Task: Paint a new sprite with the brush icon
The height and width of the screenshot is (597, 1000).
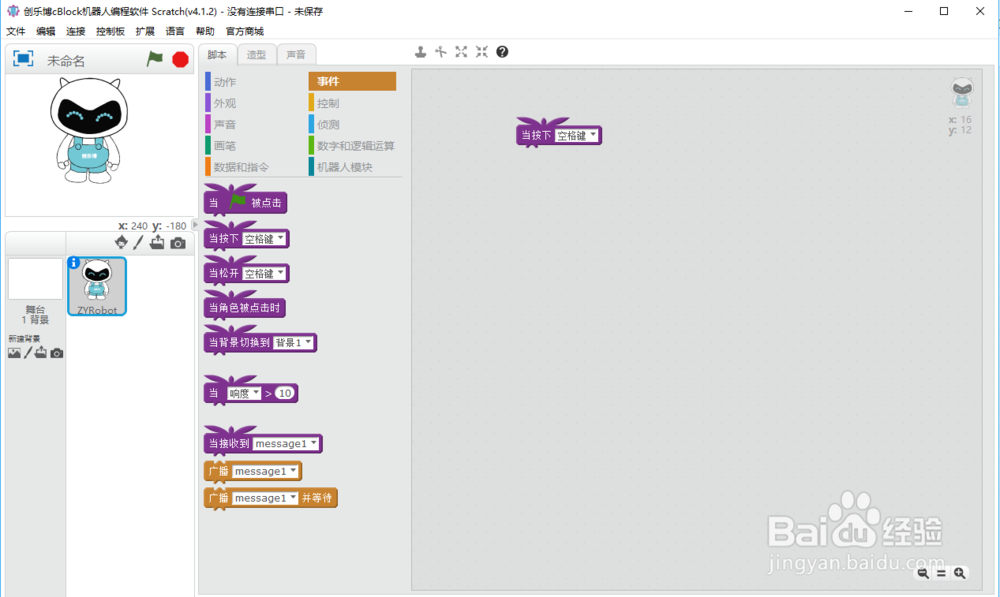Action: [140, 243]
